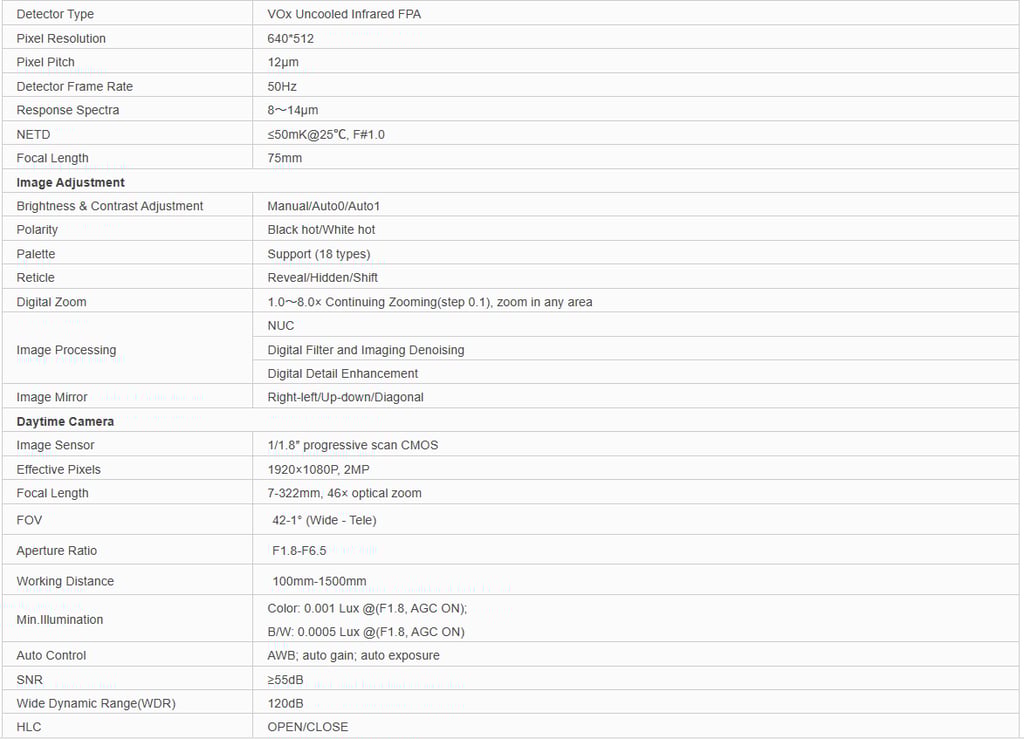Select the Digital Detail Enhancement entry

(342, 373)
